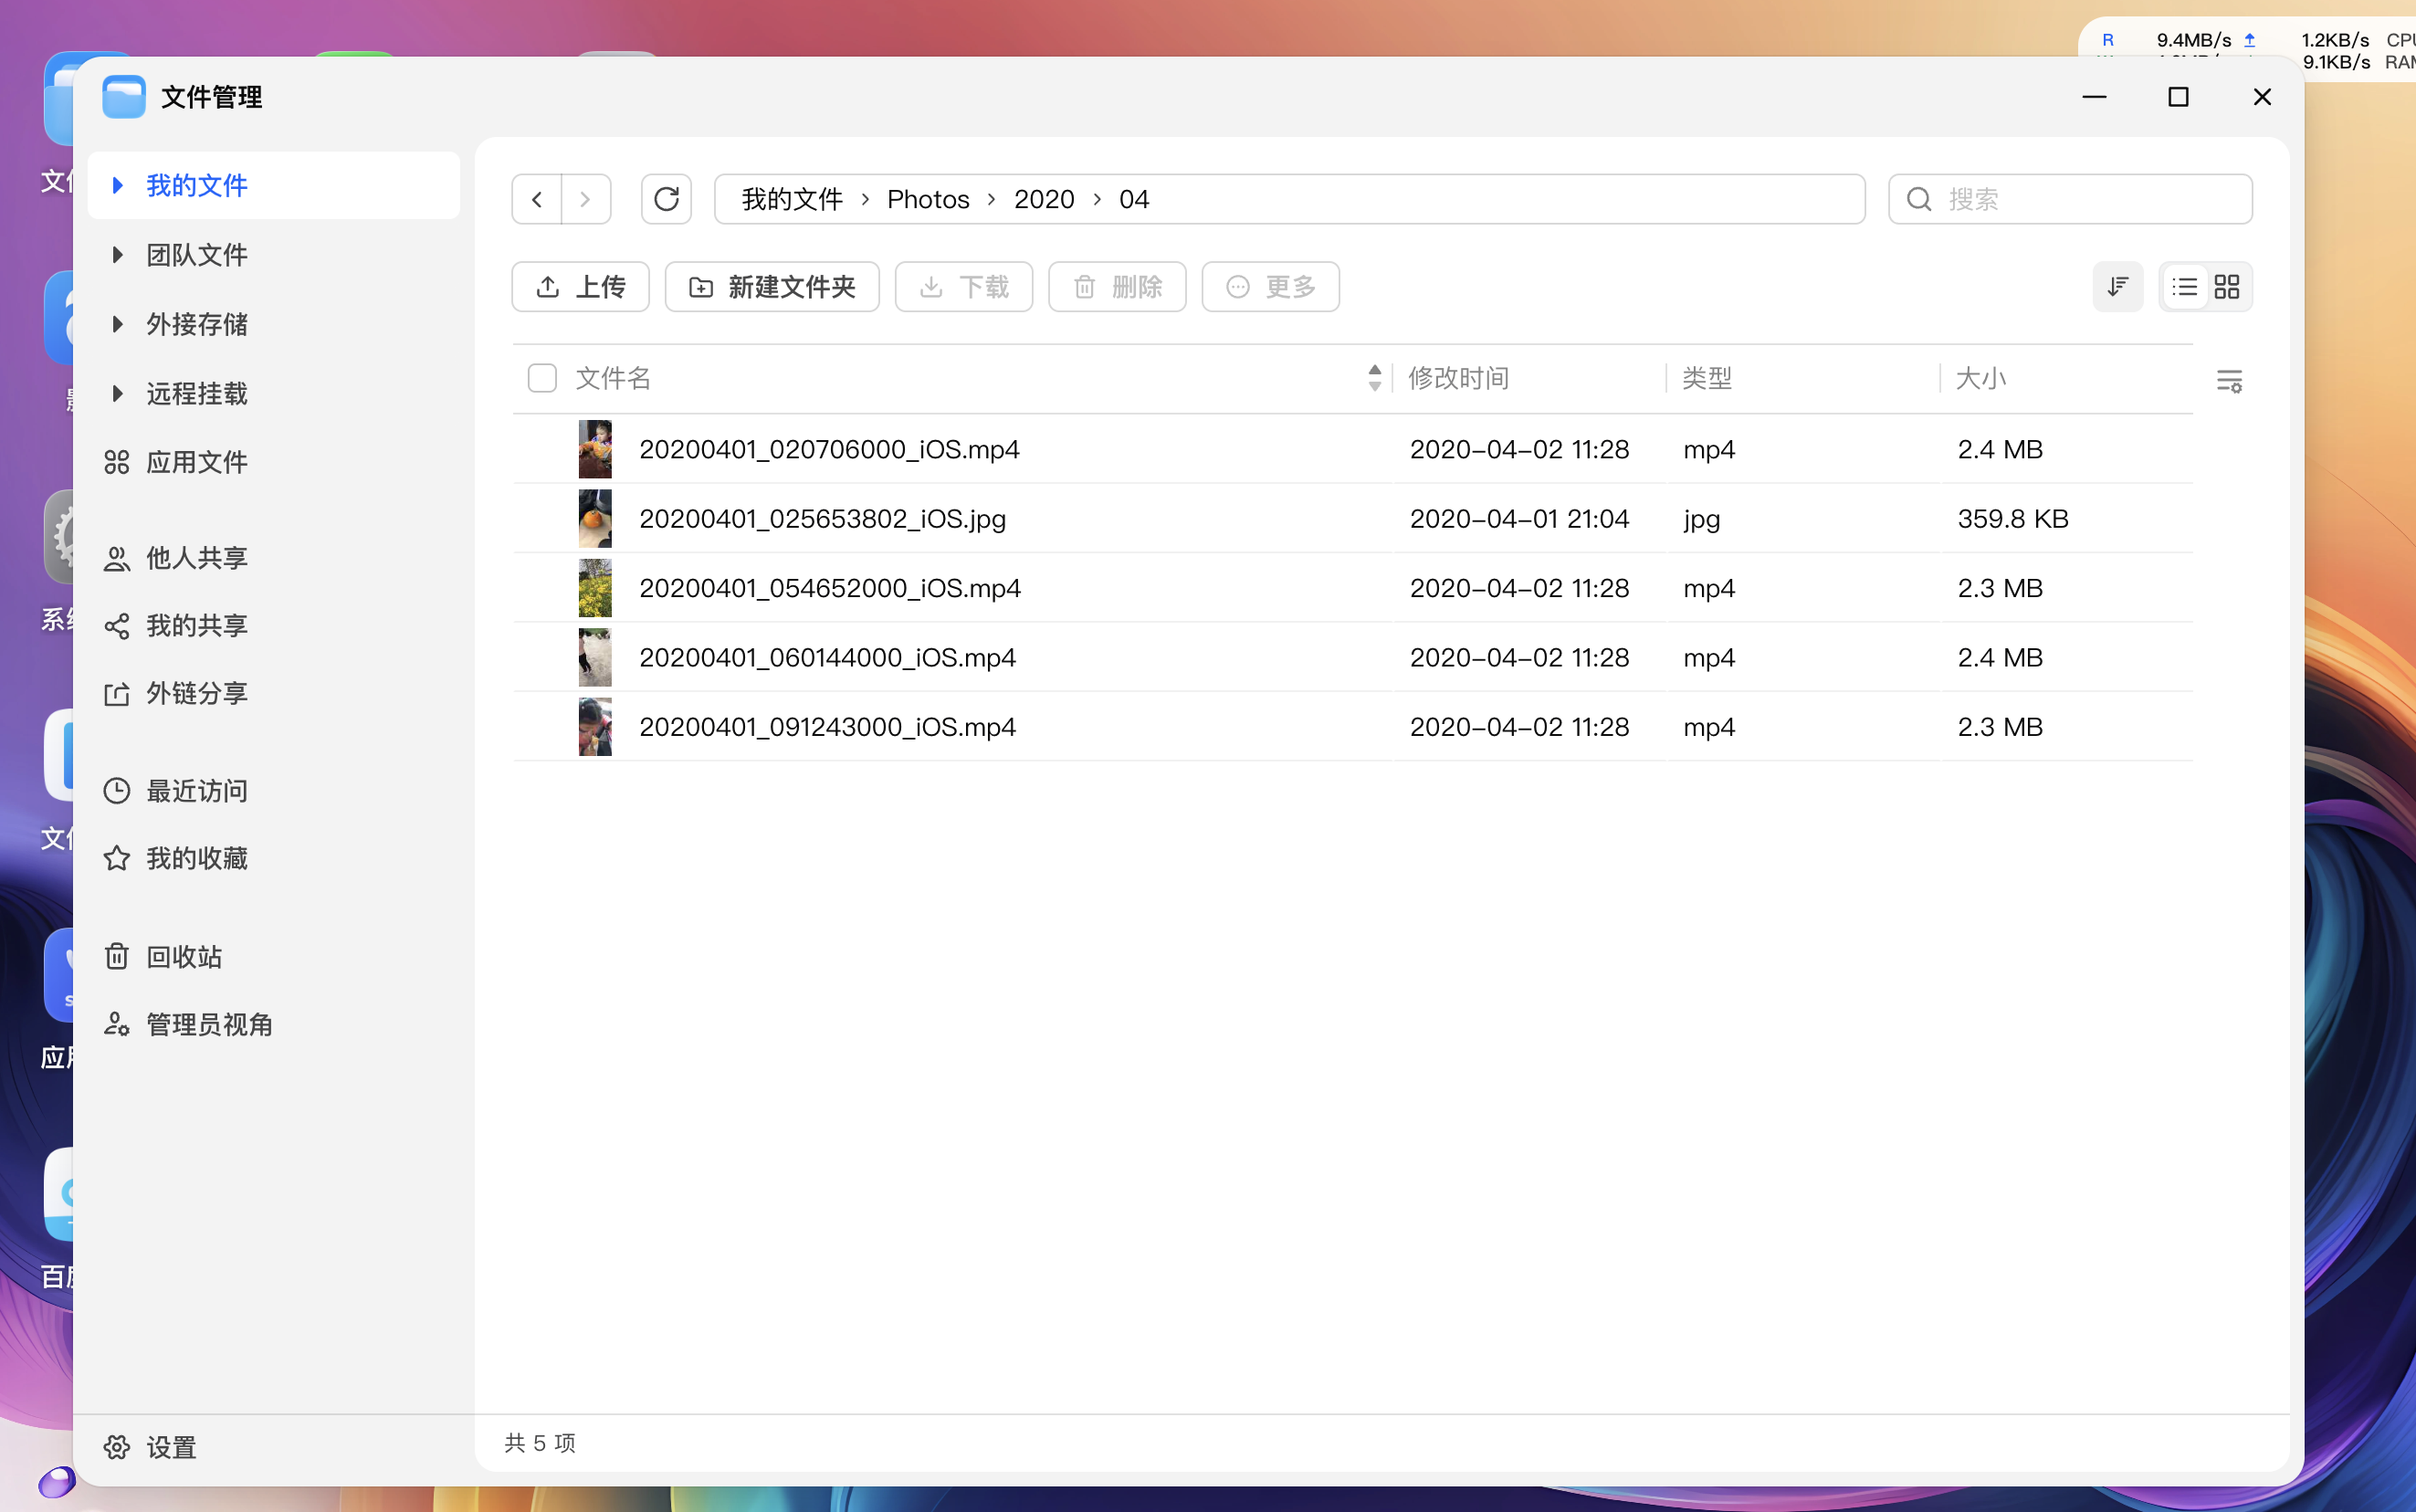This screenshot has width=2416, height=1512.
Task: Switch to list view icon
Action: tap(2184, 287)
